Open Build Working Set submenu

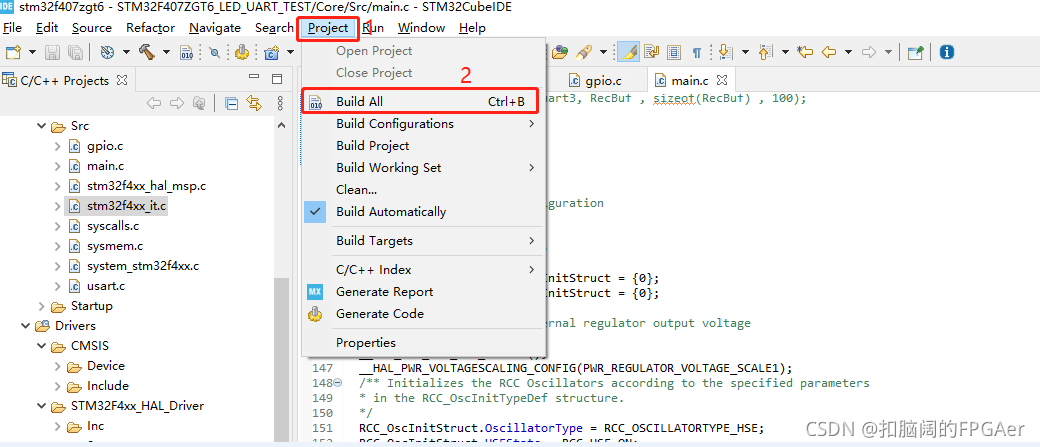click(423, 168)
